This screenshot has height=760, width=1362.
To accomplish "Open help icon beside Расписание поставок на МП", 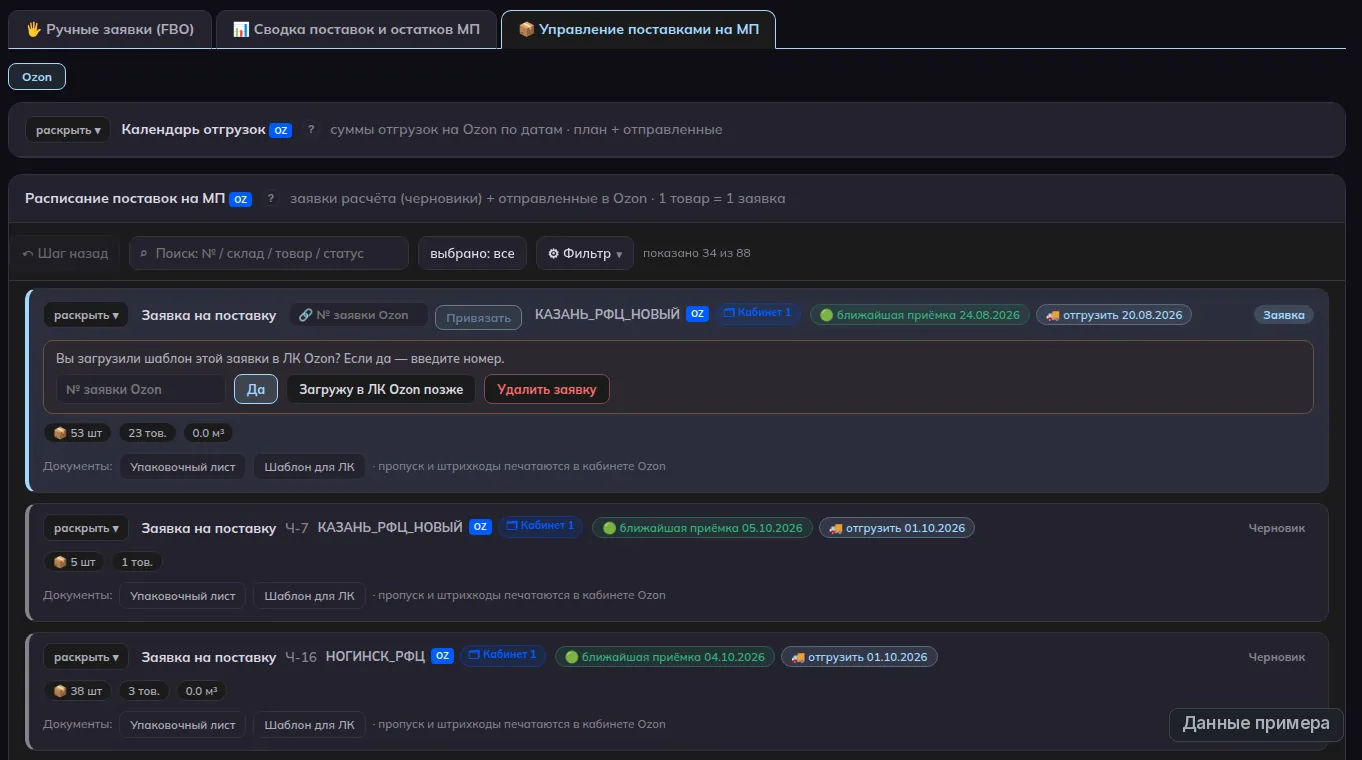I will [271, 199].
